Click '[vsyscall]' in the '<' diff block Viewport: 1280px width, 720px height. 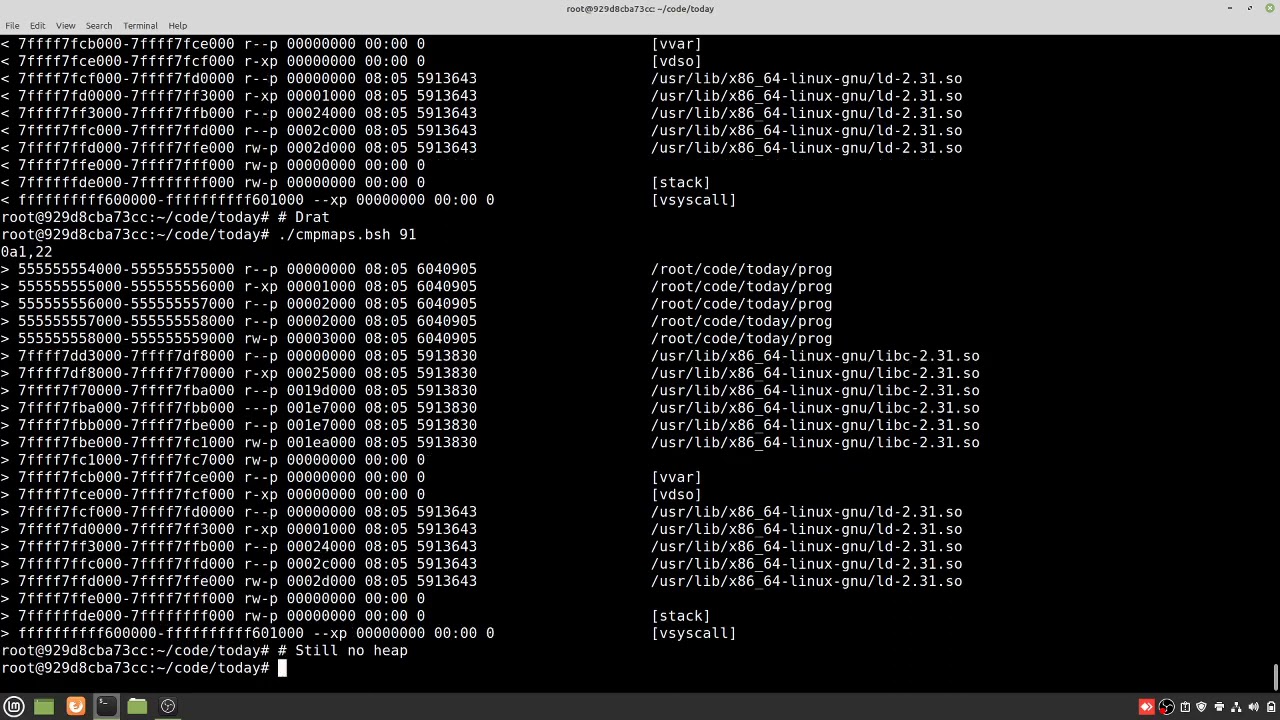pyautogui.click(x=694, y=200)
